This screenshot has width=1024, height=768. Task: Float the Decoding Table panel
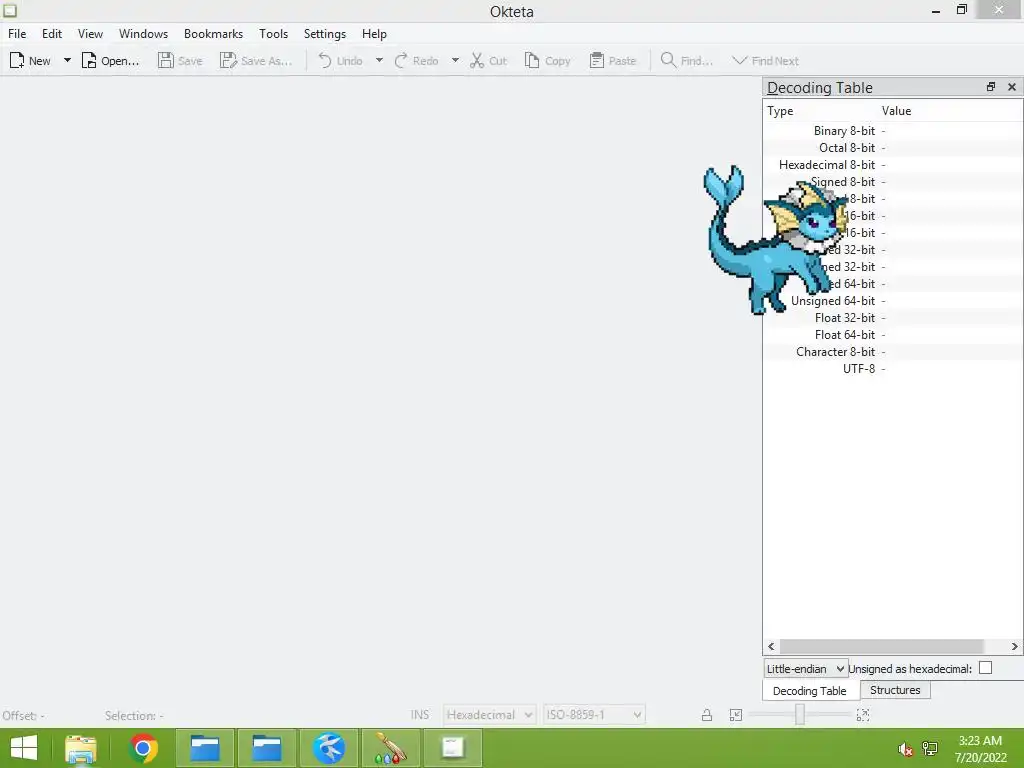(991, 87)
